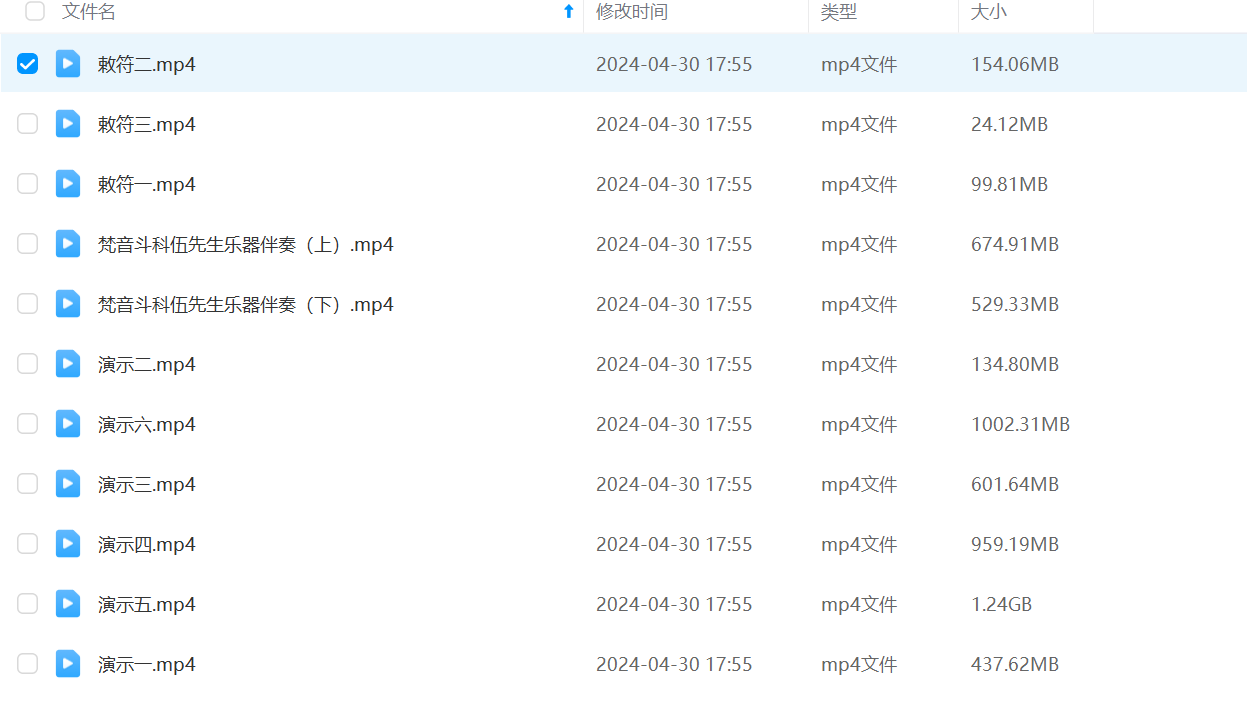Screen dimensions: 1247x701
Task: Open the file named 演示三.mp4
Action: click(146, 484)
